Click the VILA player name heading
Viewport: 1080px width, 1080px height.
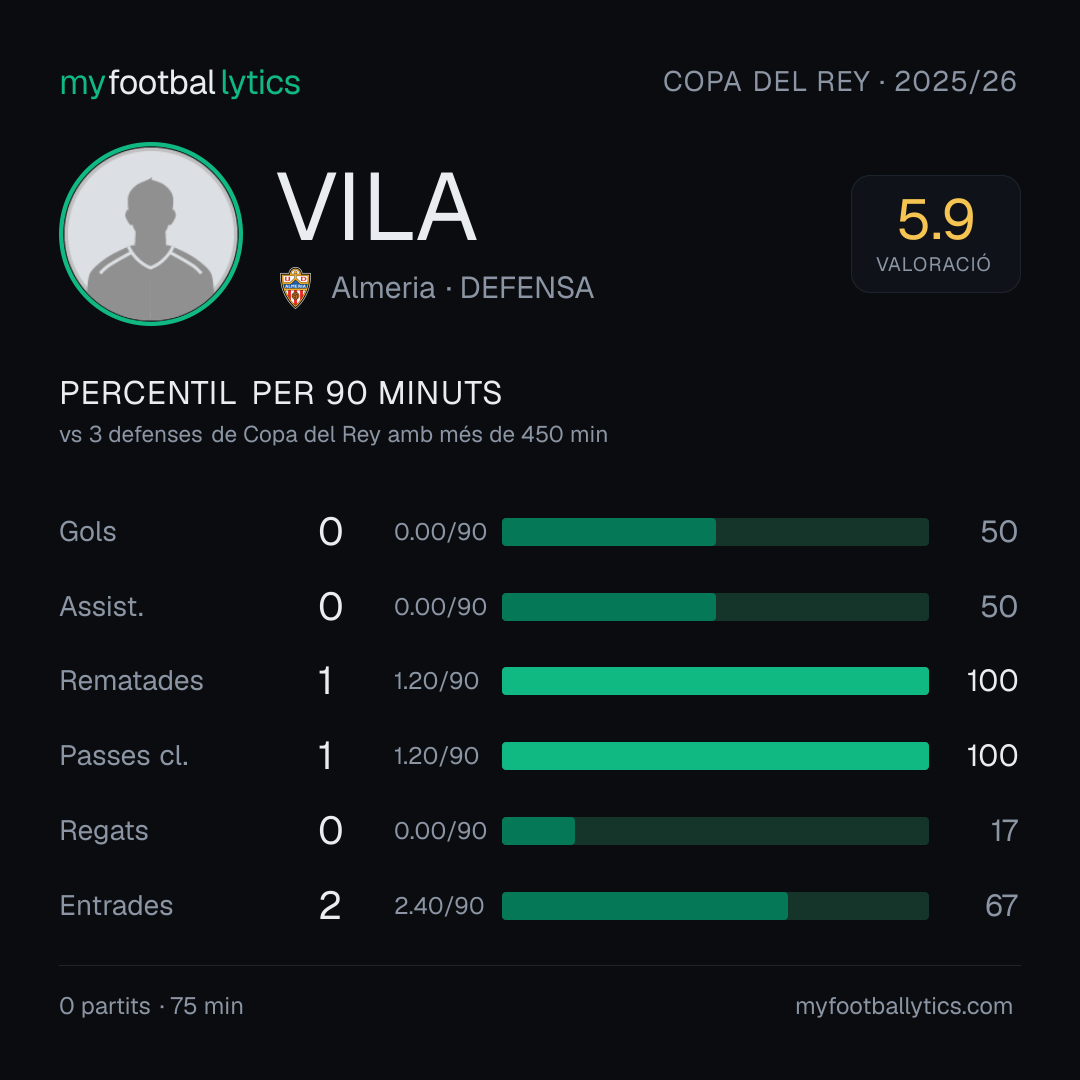tap(377, 207)
